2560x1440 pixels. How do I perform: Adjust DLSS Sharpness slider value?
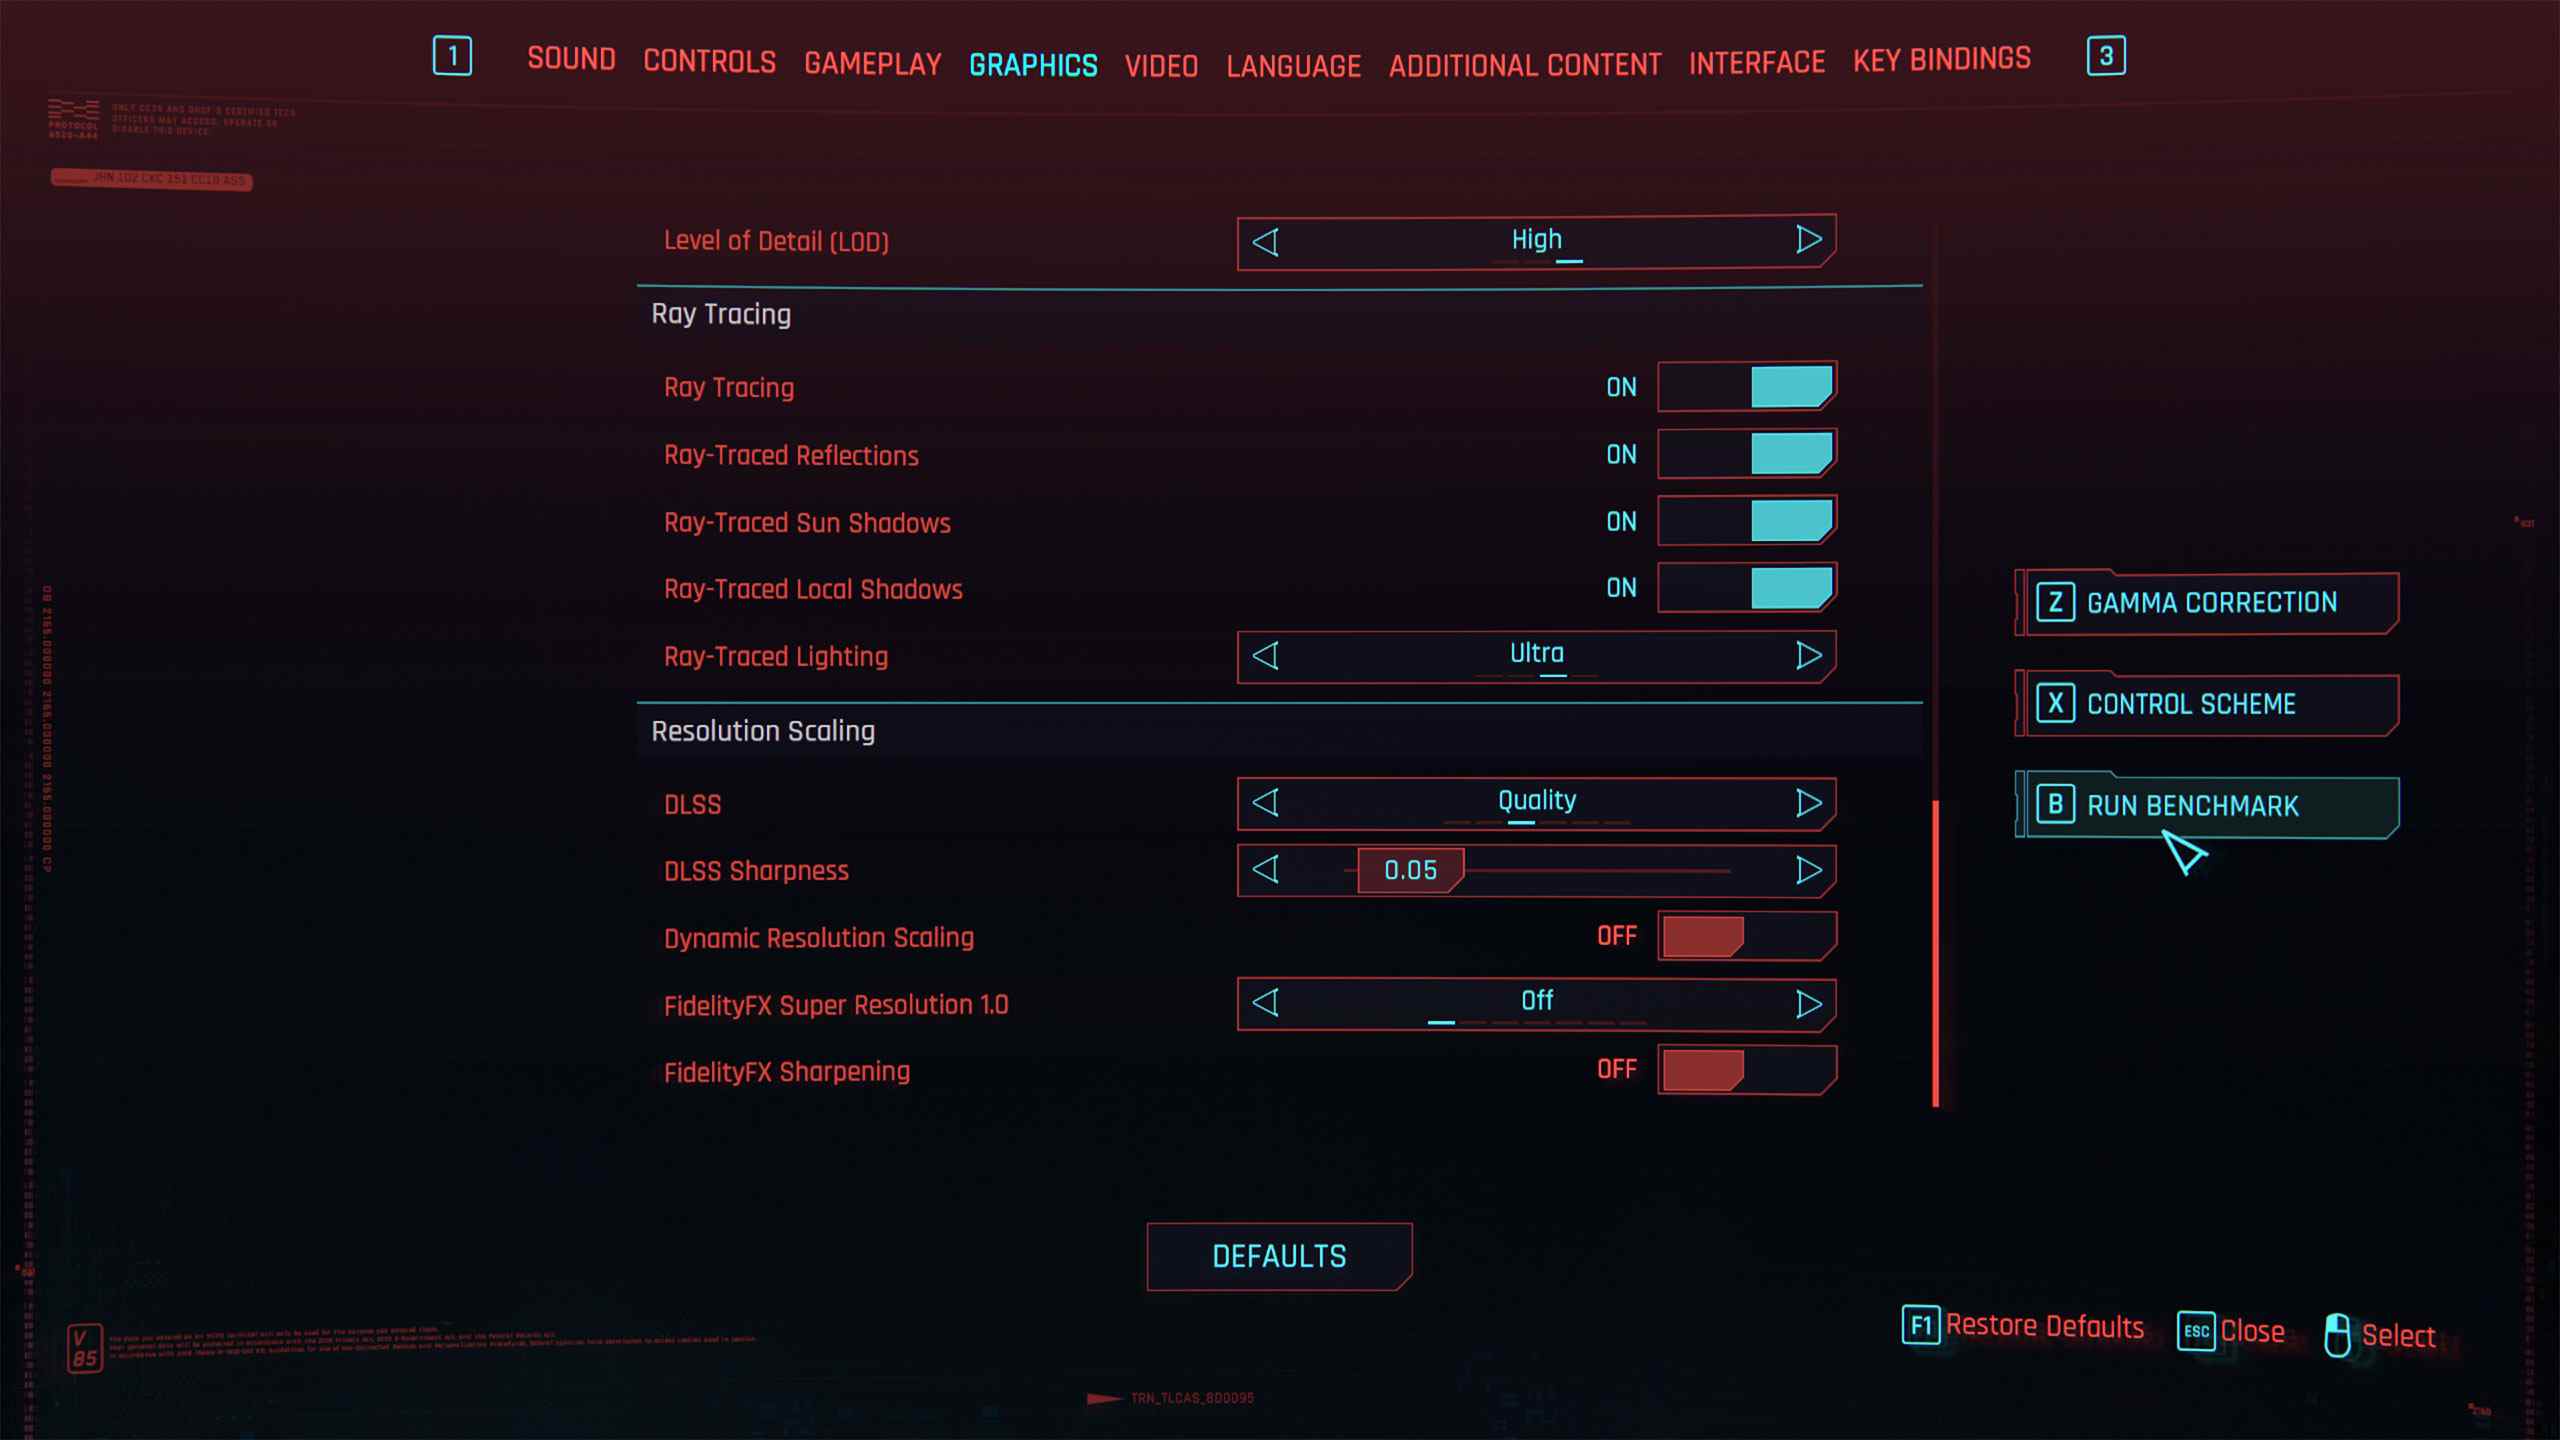point(1408,869)
